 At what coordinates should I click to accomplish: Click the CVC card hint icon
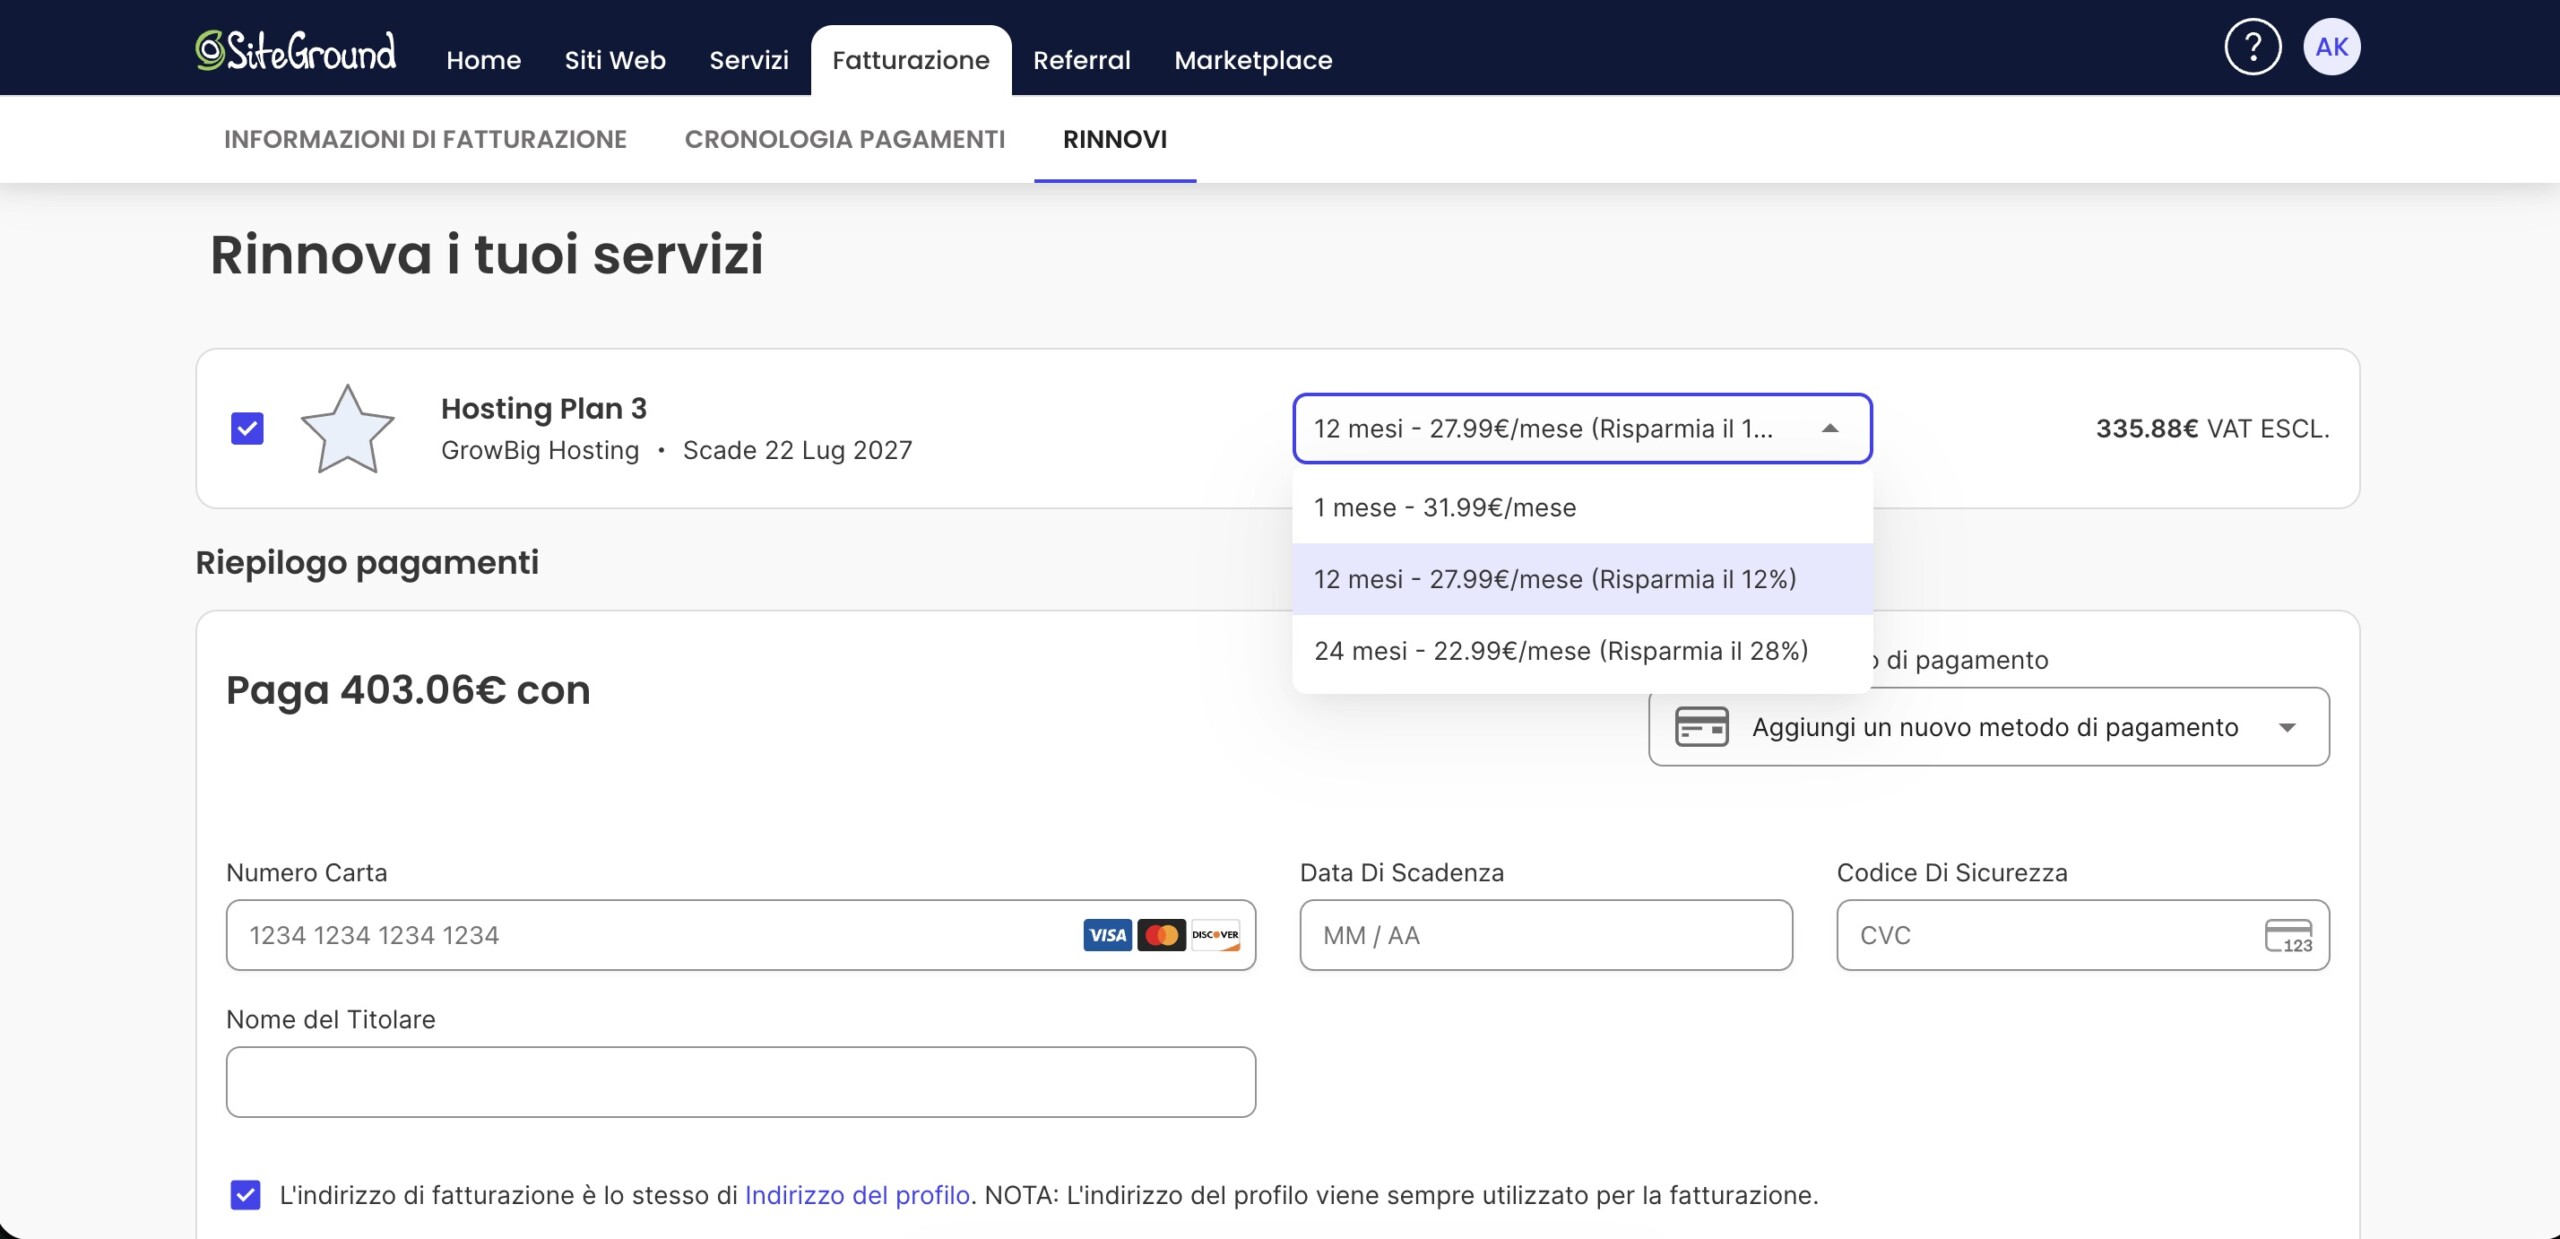2288,936
